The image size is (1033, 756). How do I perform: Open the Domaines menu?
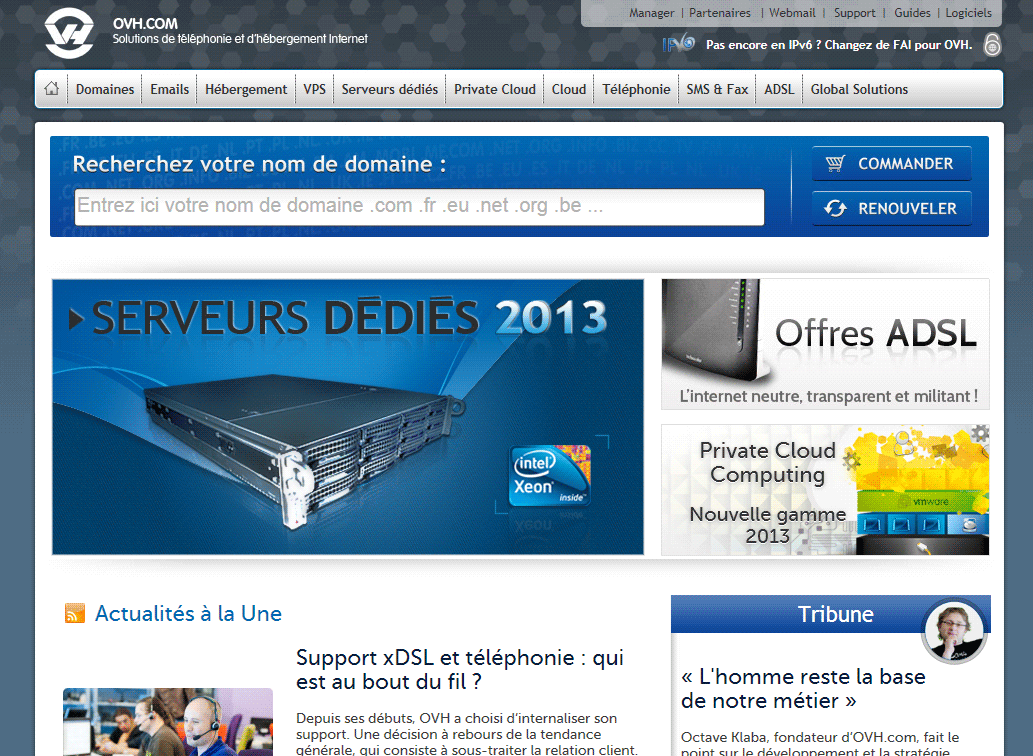pyautogui.click(x=105, y=89)
